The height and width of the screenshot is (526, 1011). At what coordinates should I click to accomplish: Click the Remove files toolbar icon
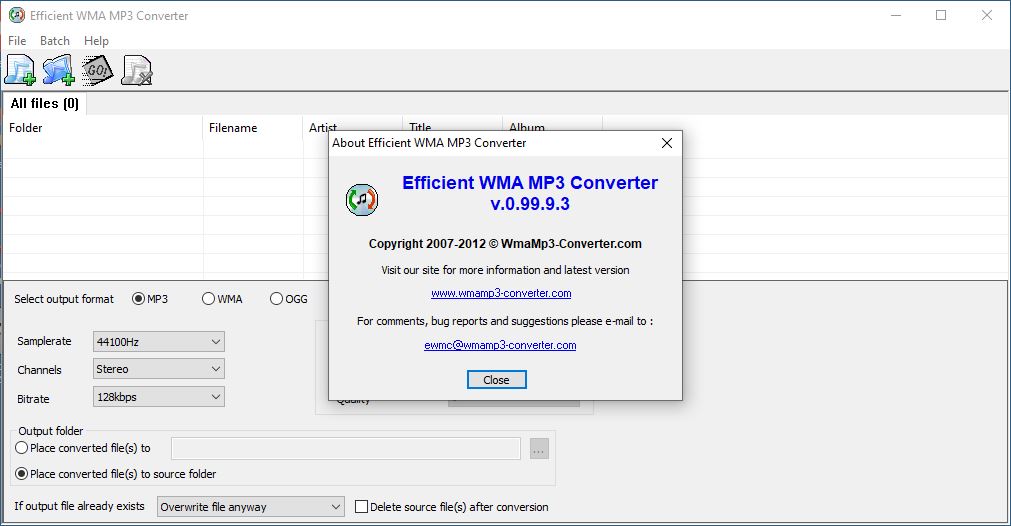137,70
